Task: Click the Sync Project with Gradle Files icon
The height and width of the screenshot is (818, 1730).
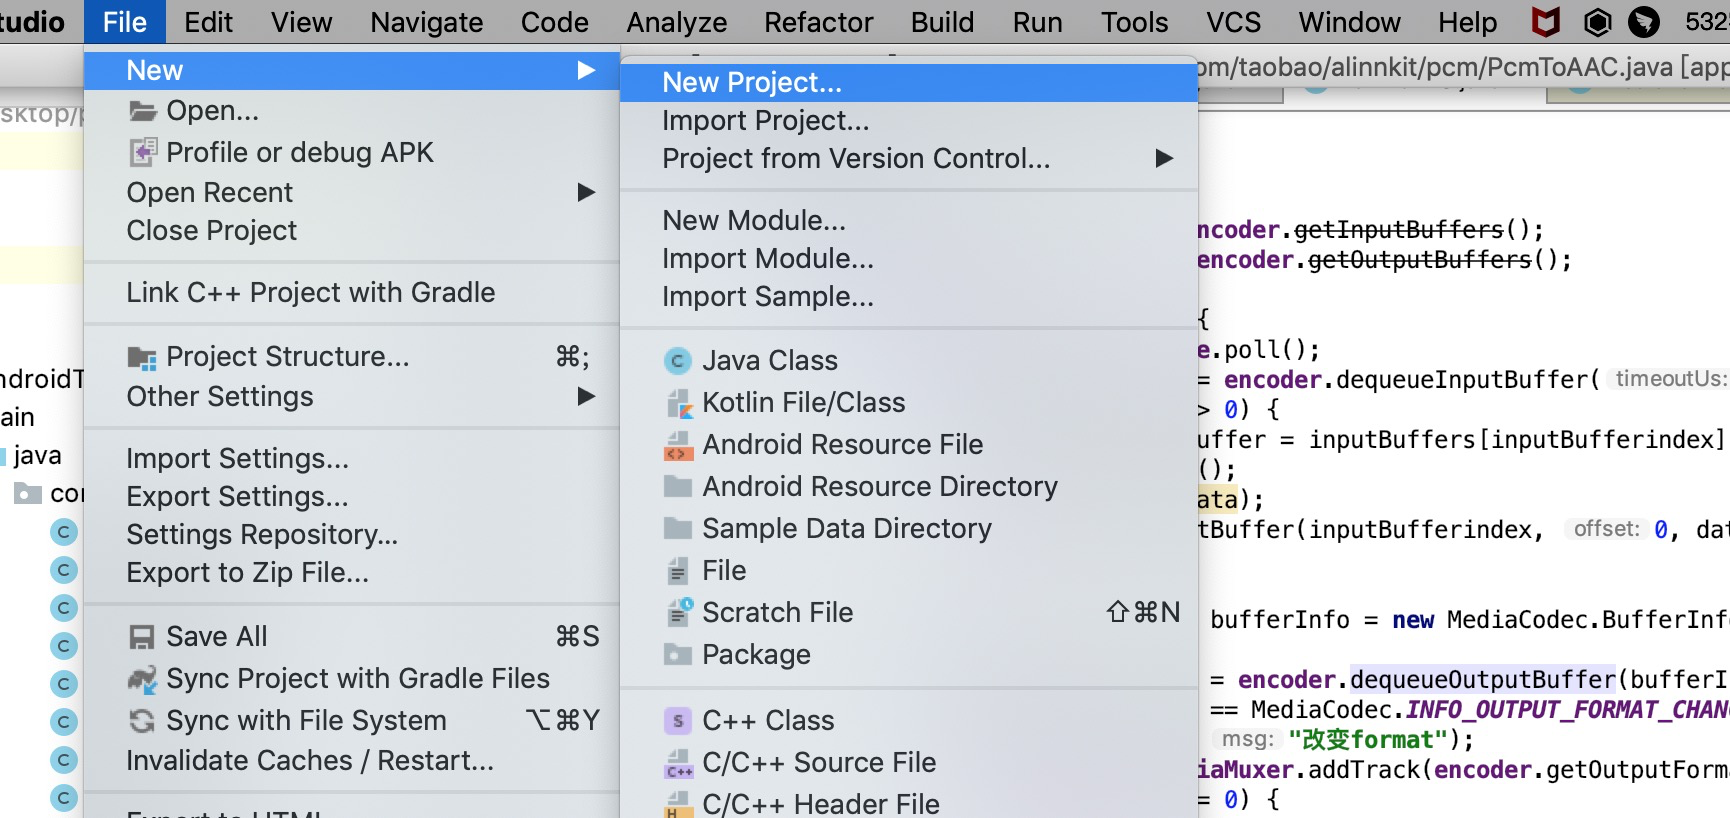Action: [x=143, y=679]
